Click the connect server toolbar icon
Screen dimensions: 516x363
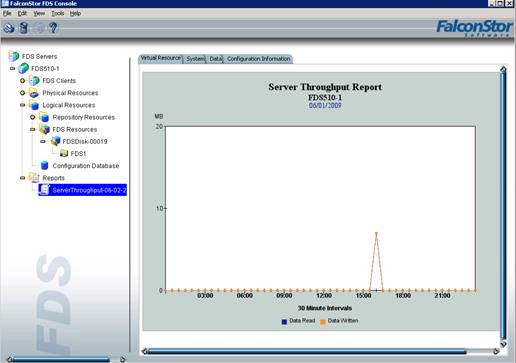(x=9, y=28)
